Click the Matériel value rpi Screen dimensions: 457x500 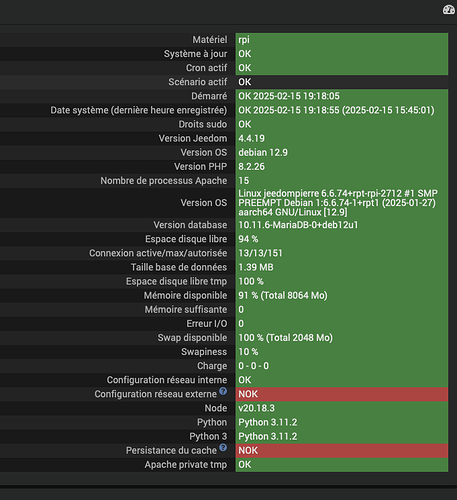click(244, 40)
